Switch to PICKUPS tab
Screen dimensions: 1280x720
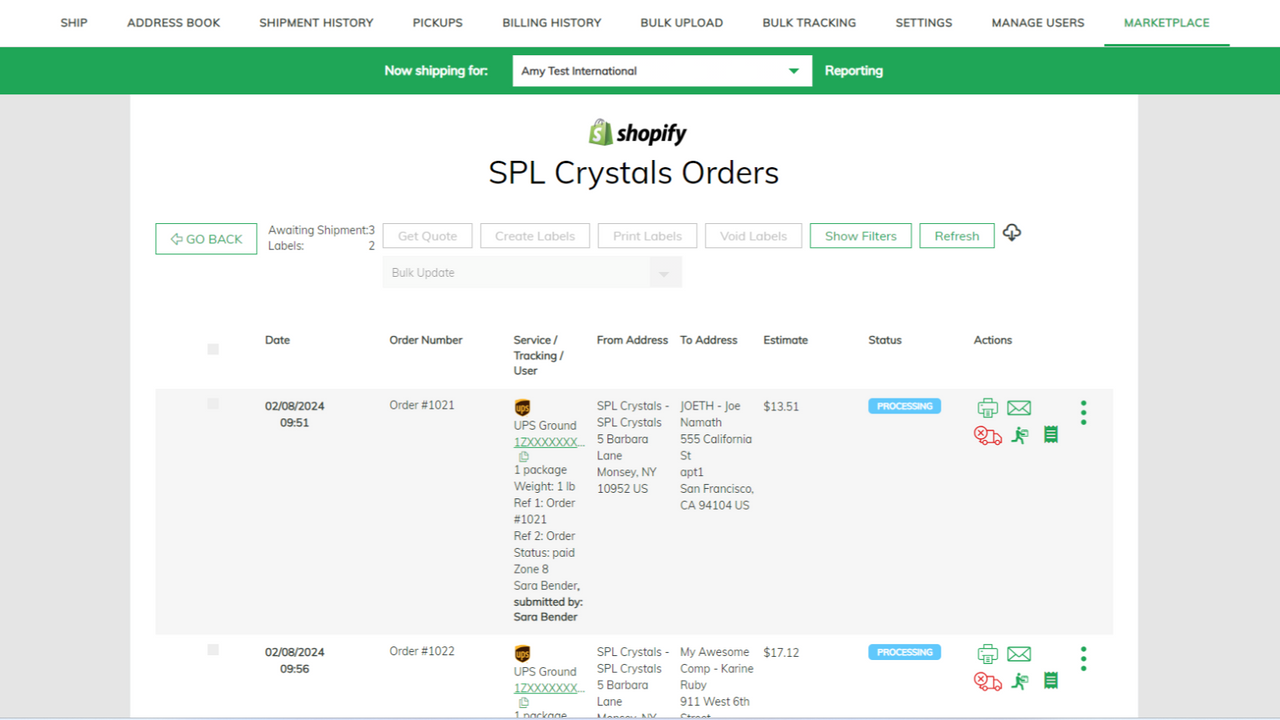click(438, 22)
